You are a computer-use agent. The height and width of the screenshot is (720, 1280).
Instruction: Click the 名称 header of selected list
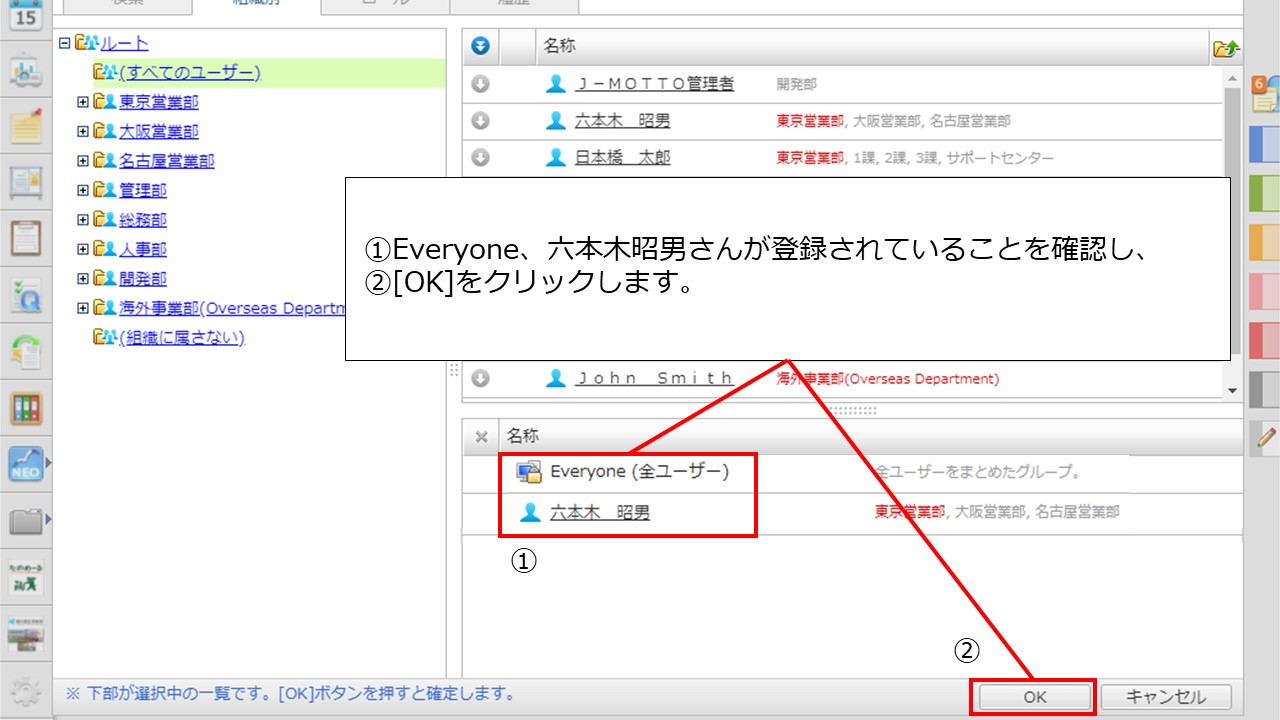523,436
